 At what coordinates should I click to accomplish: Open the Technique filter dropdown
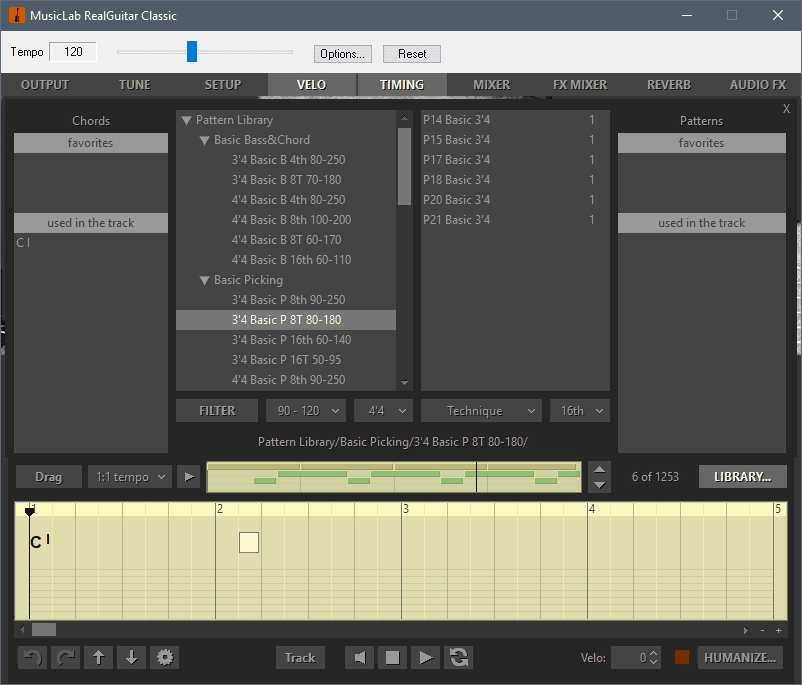coord(481,411)
